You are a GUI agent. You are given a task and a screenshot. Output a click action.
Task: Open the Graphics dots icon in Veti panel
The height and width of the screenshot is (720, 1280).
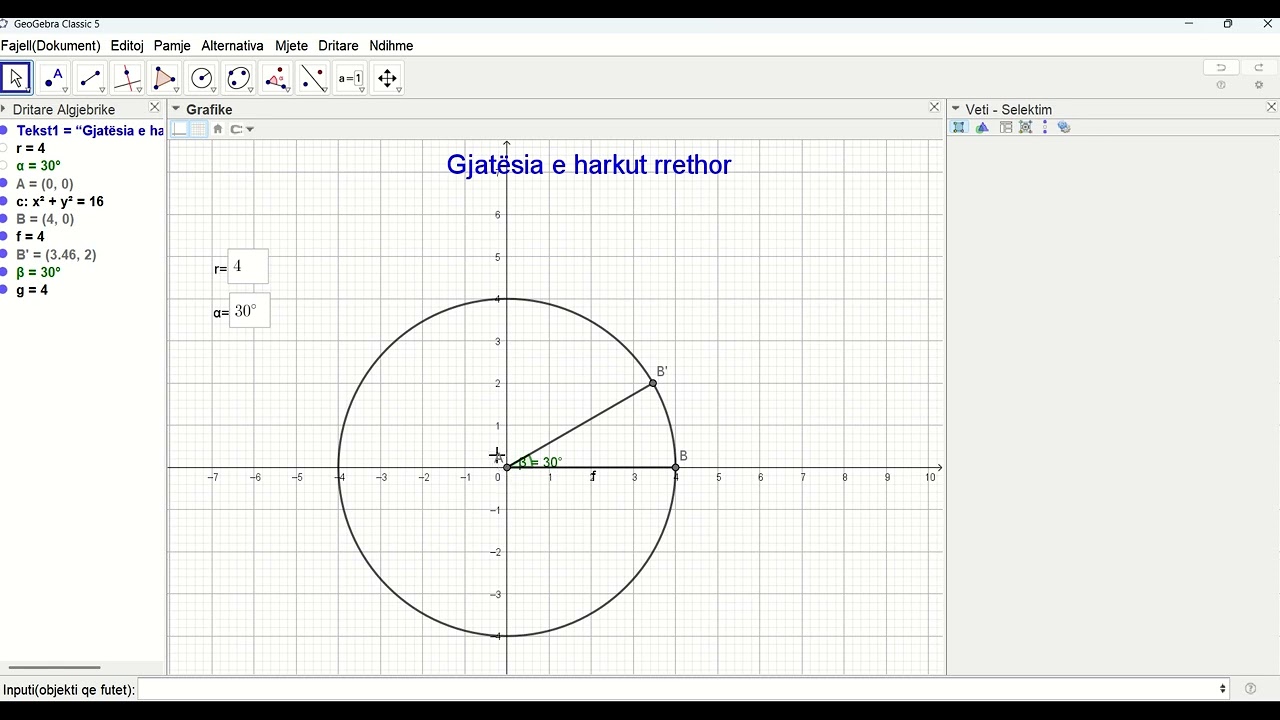pyautogui.click(x=1045, y=127)
